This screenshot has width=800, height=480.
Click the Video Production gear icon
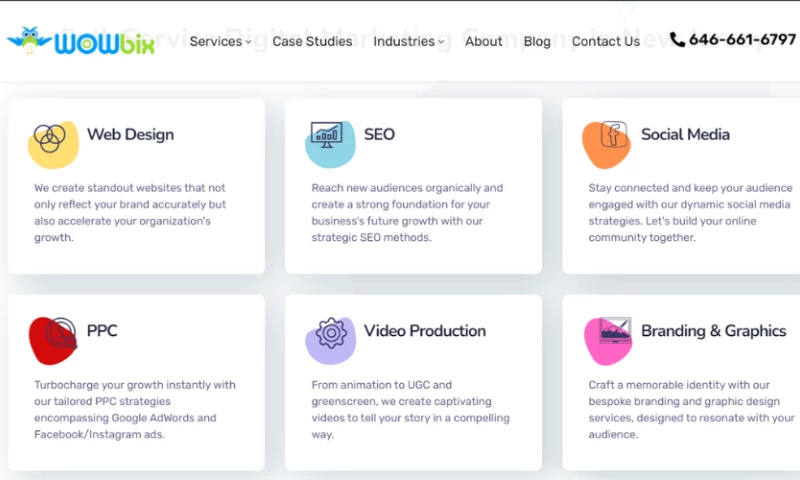tap(330, 333)
